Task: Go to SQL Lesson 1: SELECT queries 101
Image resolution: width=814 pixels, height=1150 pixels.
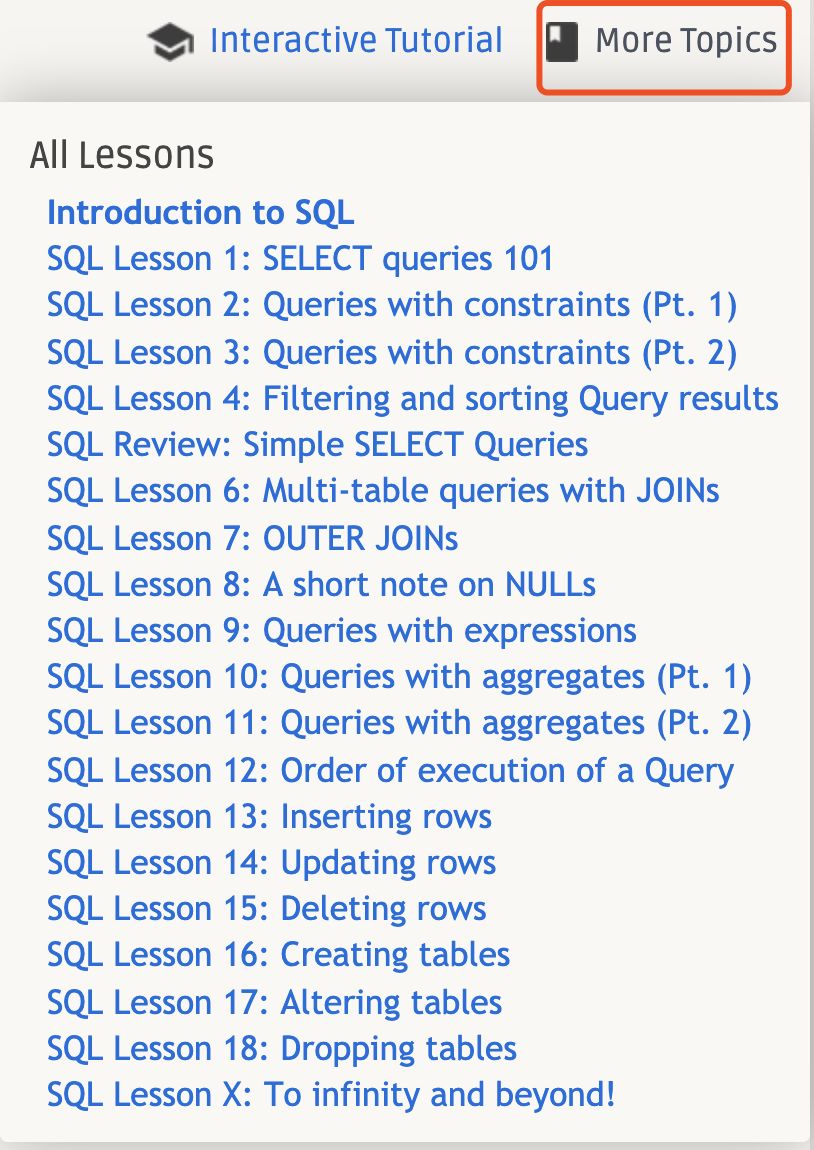Action: tap(300, 259)
